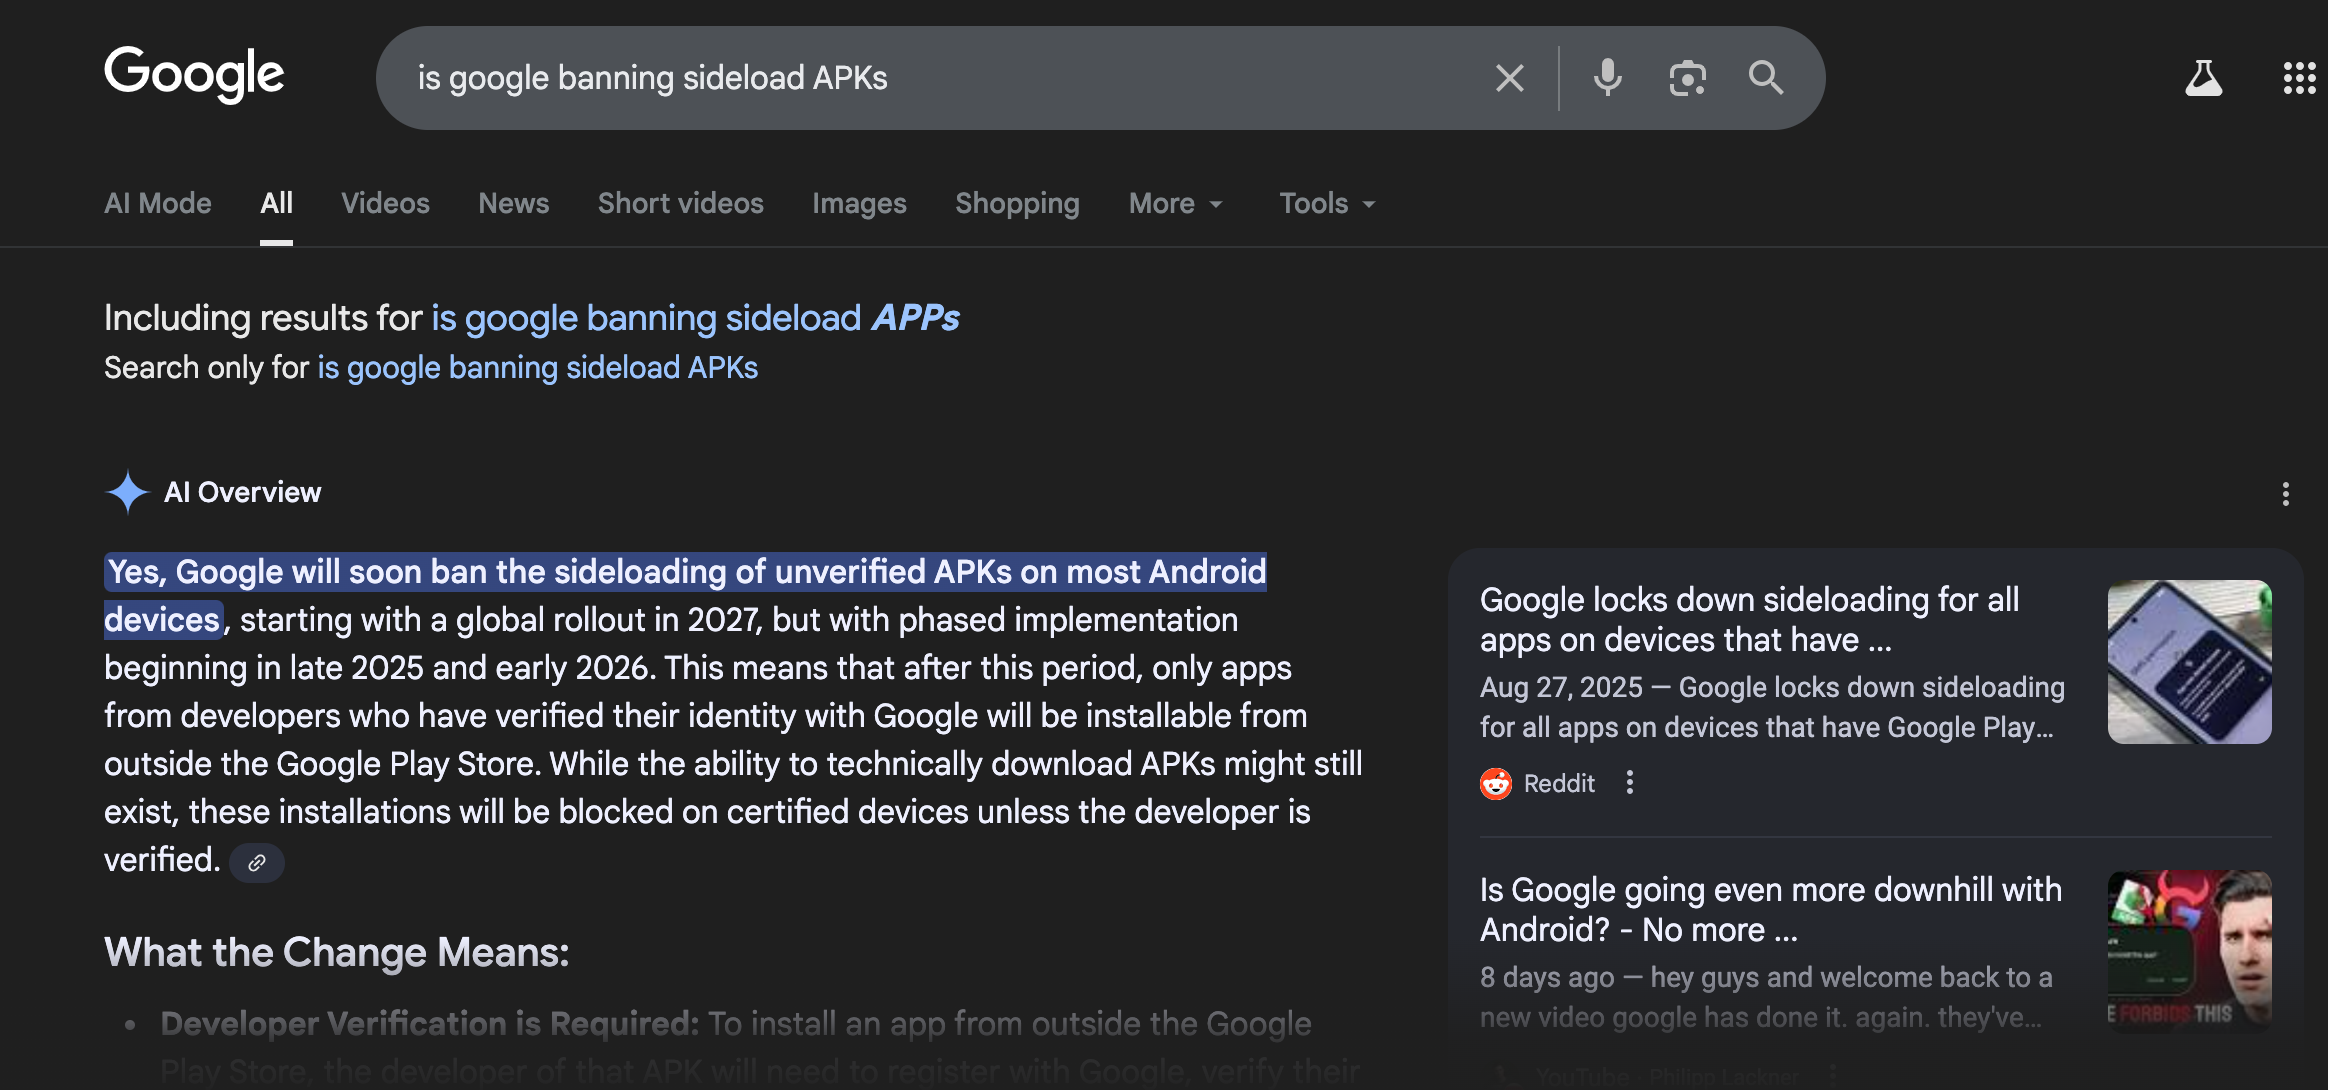Go to Google homepage via logo
The height and width of the screenshot is (1090, 2328).
[x=194, y=74]
